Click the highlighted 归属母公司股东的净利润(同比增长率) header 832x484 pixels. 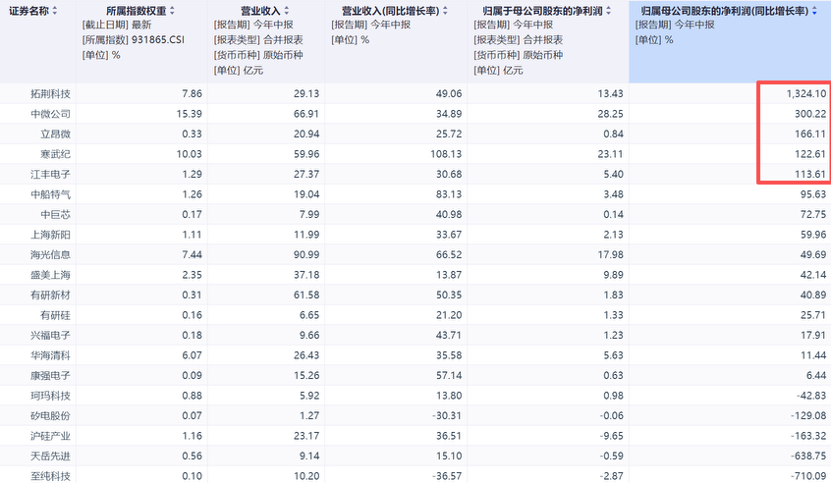725,11
